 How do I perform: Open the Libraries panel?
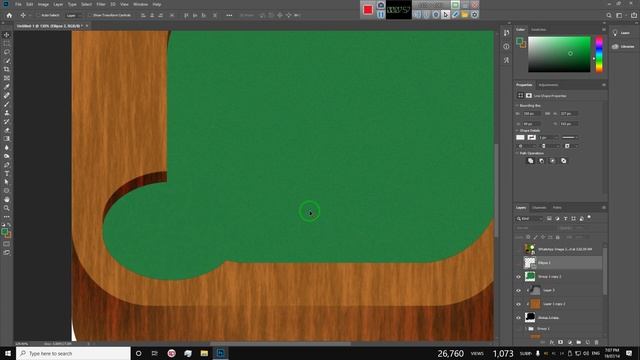623,47
